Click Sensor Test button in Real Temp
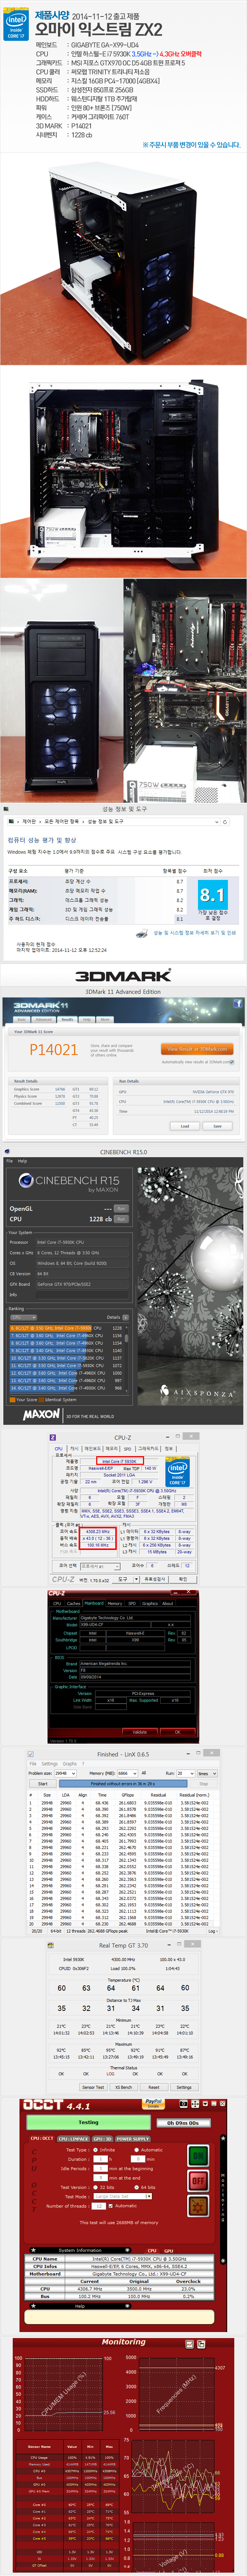Screen dimensions: 247x2576 coord(93,2087)
